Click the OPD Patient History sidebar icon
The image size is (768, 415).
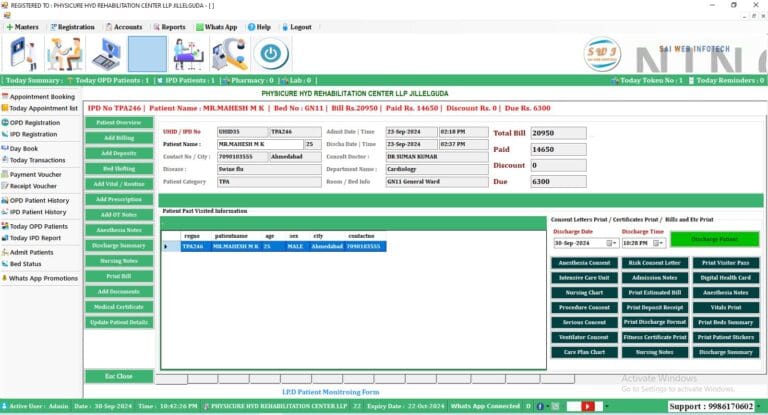(x=5, y=200)
